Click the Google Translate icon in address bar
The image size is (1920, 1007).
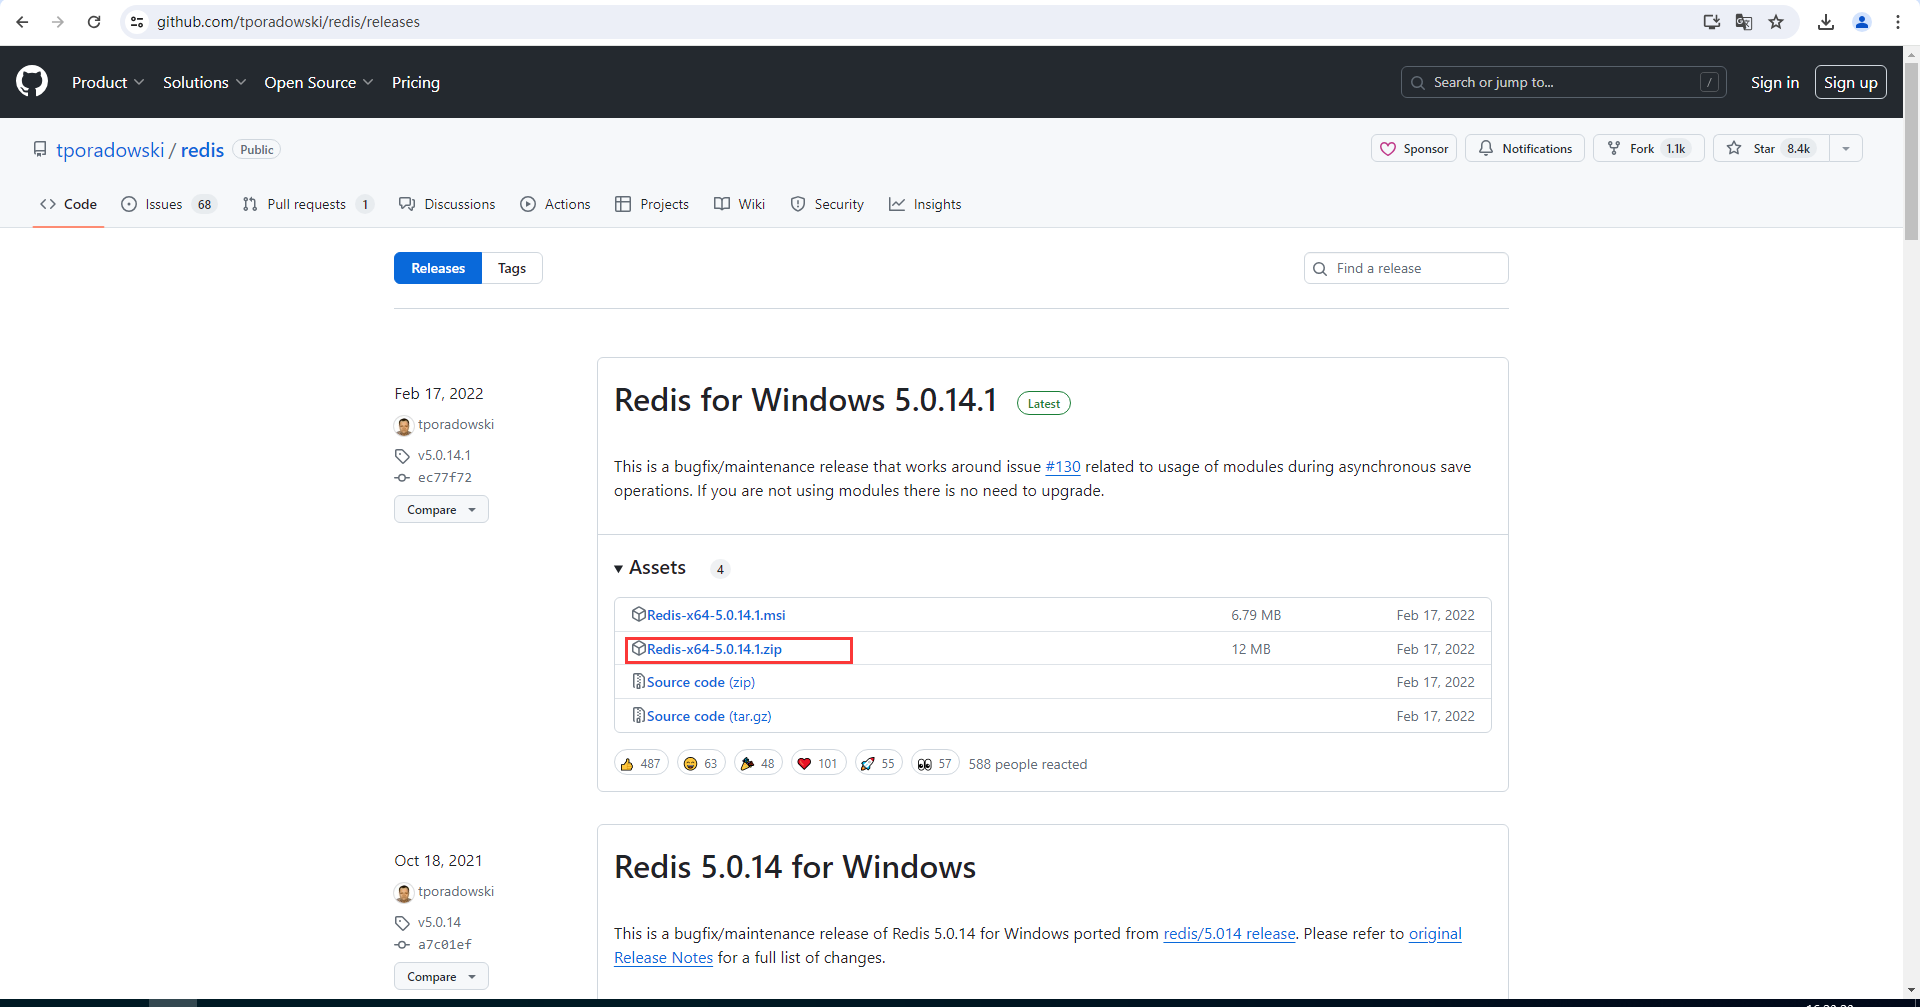tap(1744, 22)
